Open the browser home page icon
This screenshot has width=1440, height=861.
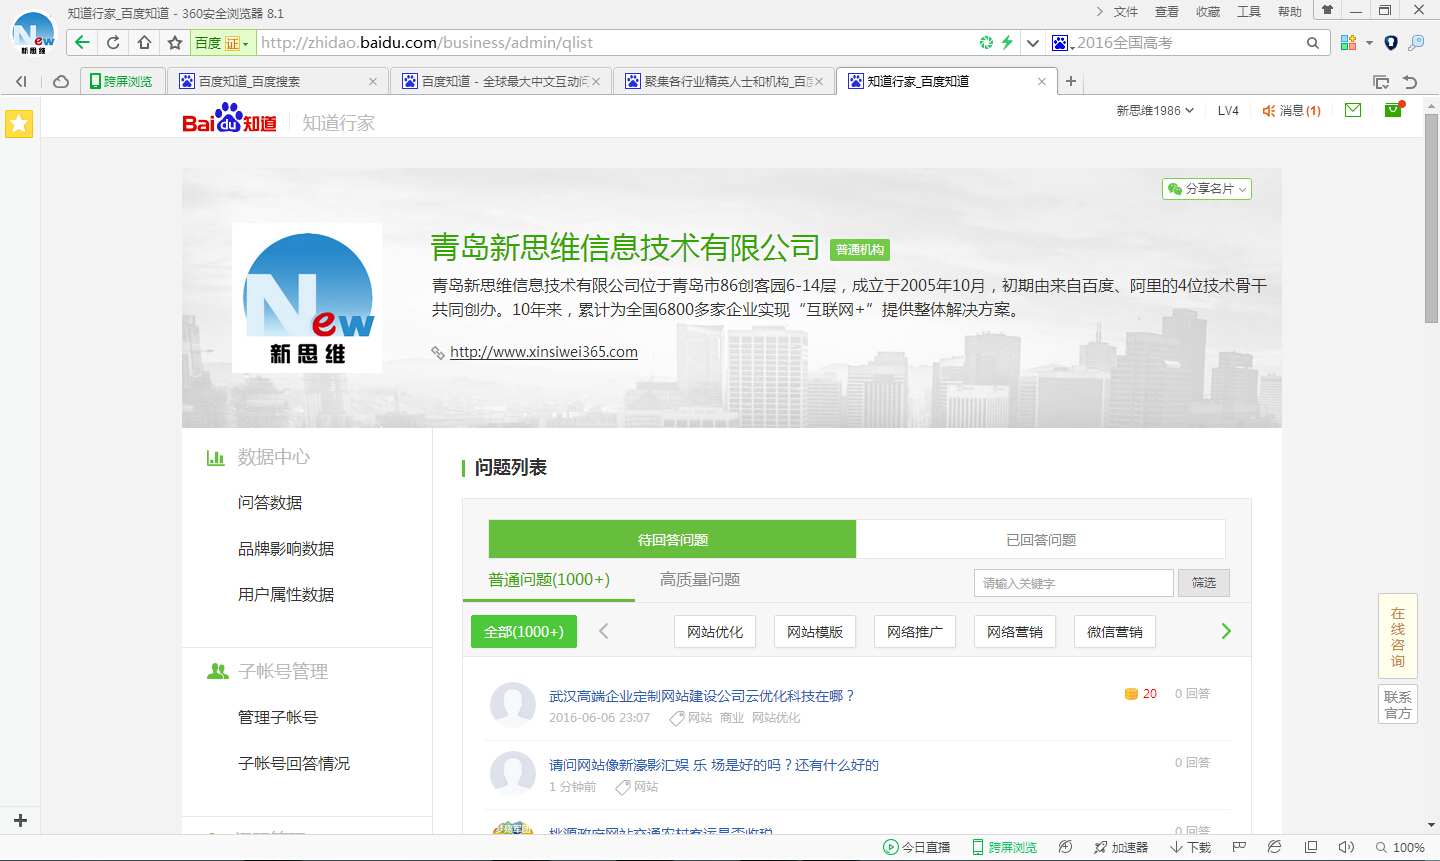coord(144,42)
